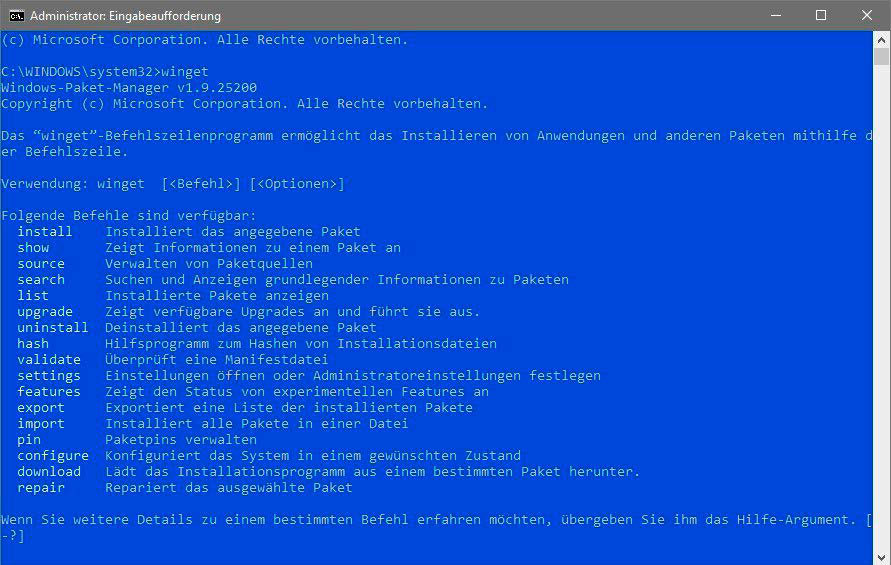
Task: Click the 'install' command in the list
Action: [45, 231]
